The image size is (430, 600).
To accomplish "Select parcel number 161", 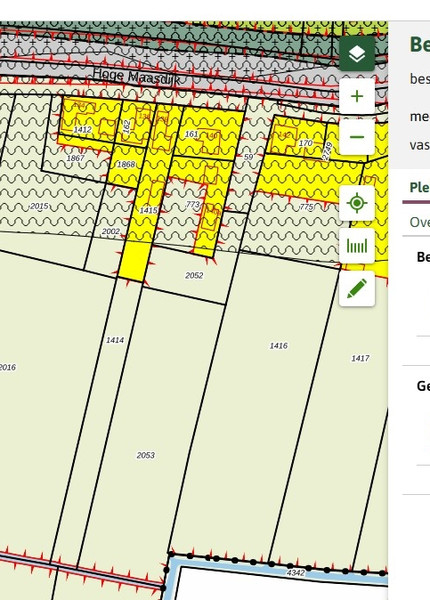I will (191, 134).
